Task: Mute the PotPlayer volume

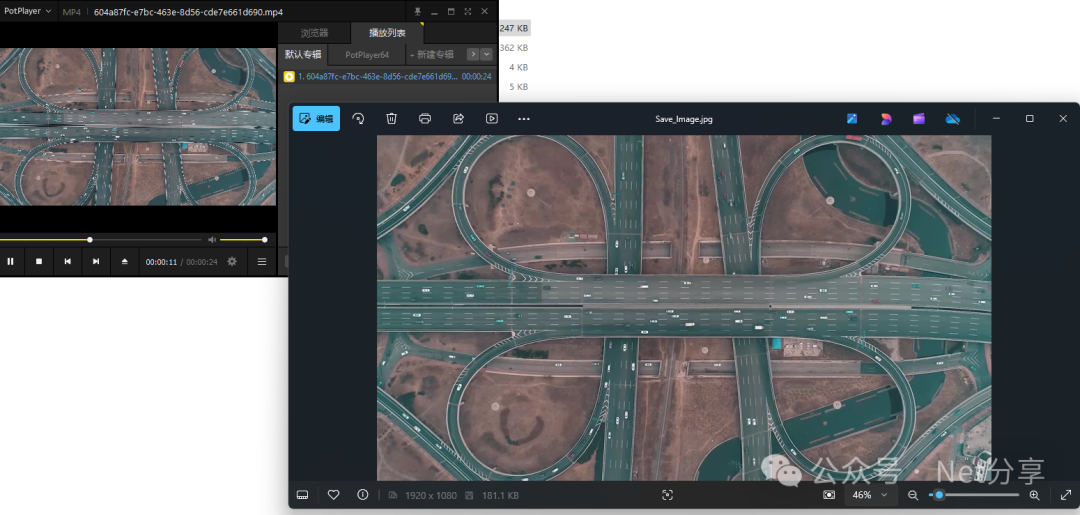Action: tap(211, 240)
